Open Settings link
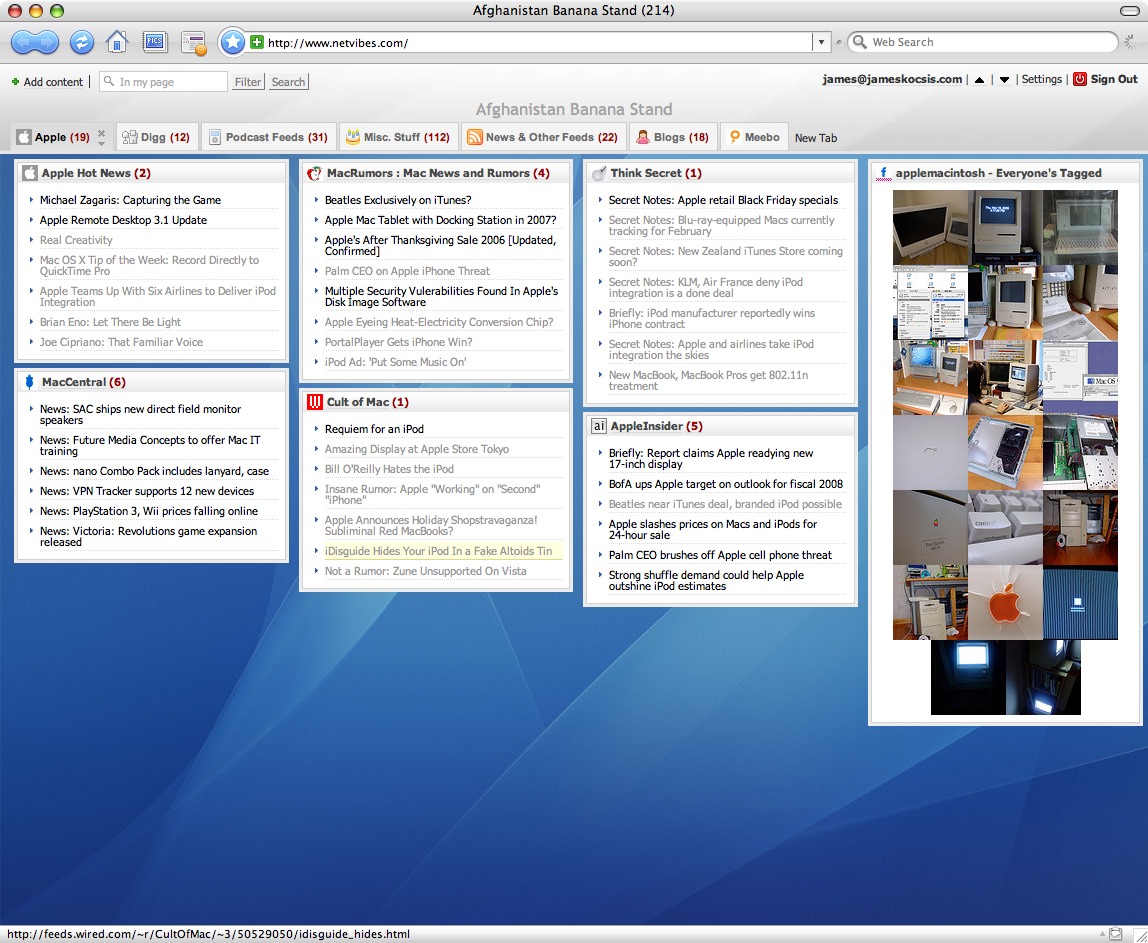The image size is (1148, 943). [x=1041, y=79]
